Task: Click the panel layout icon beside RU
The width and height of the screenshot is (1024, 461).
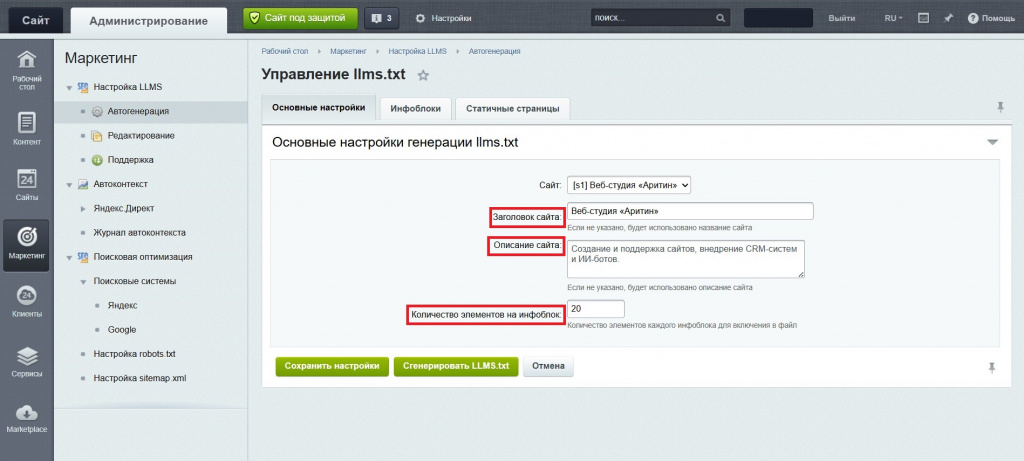Action: click(923, 18)
